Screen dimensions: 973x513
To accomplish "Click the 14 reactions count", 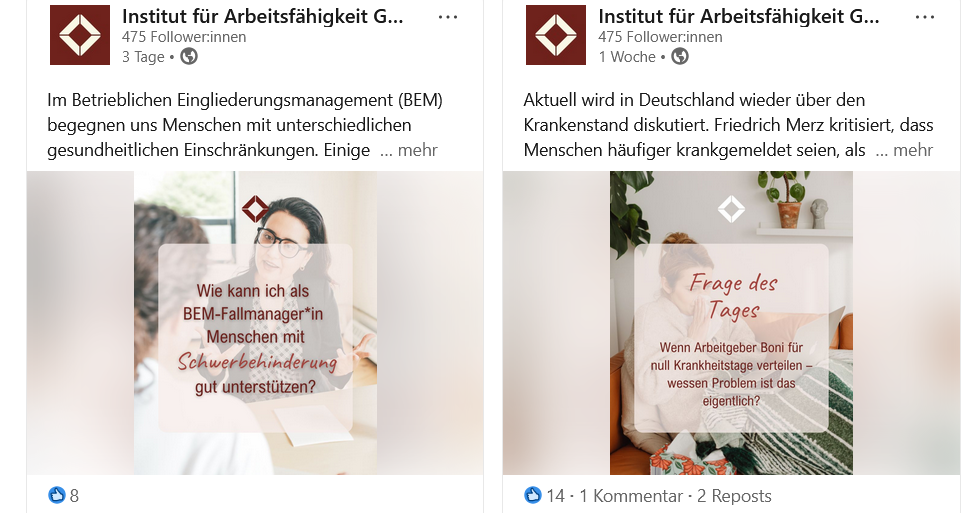I will point(555,496).
